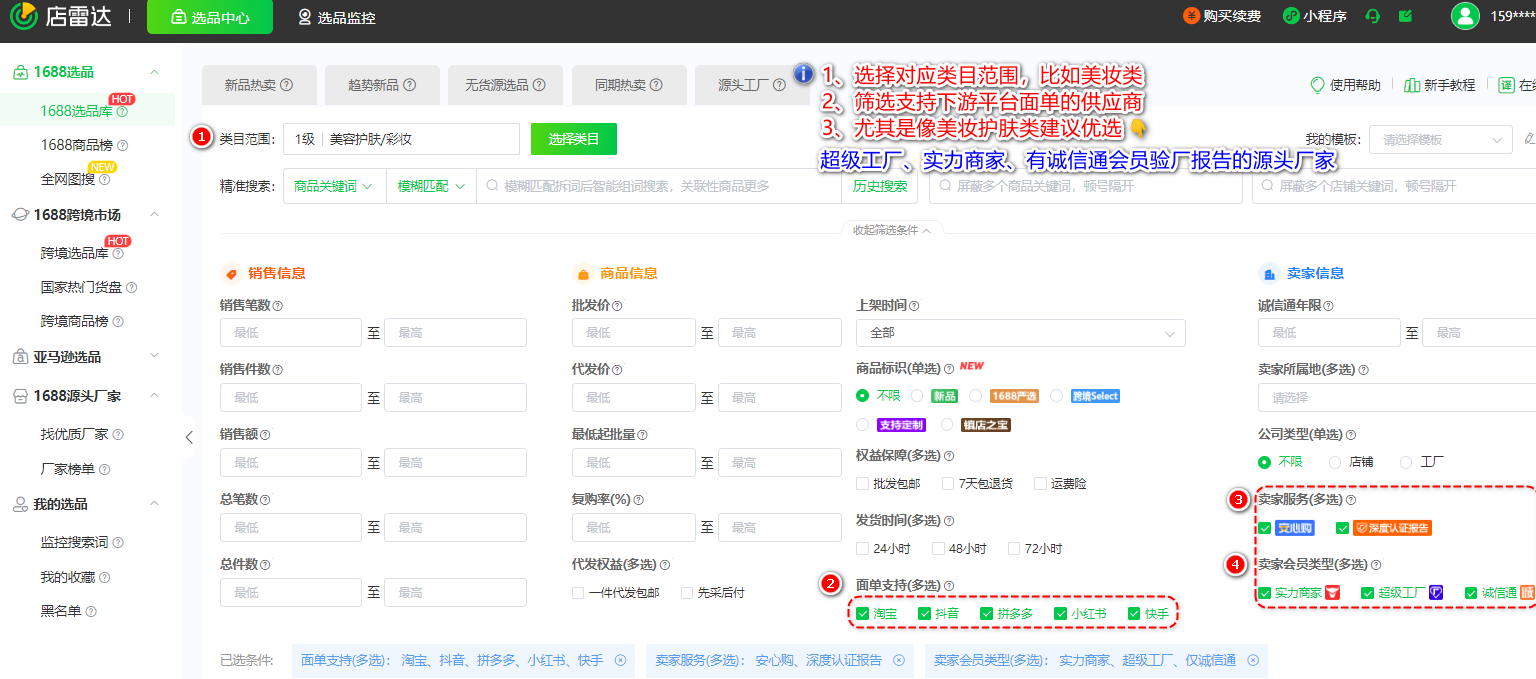Click the user avatar icon next to 159****

coord(1465,17)
